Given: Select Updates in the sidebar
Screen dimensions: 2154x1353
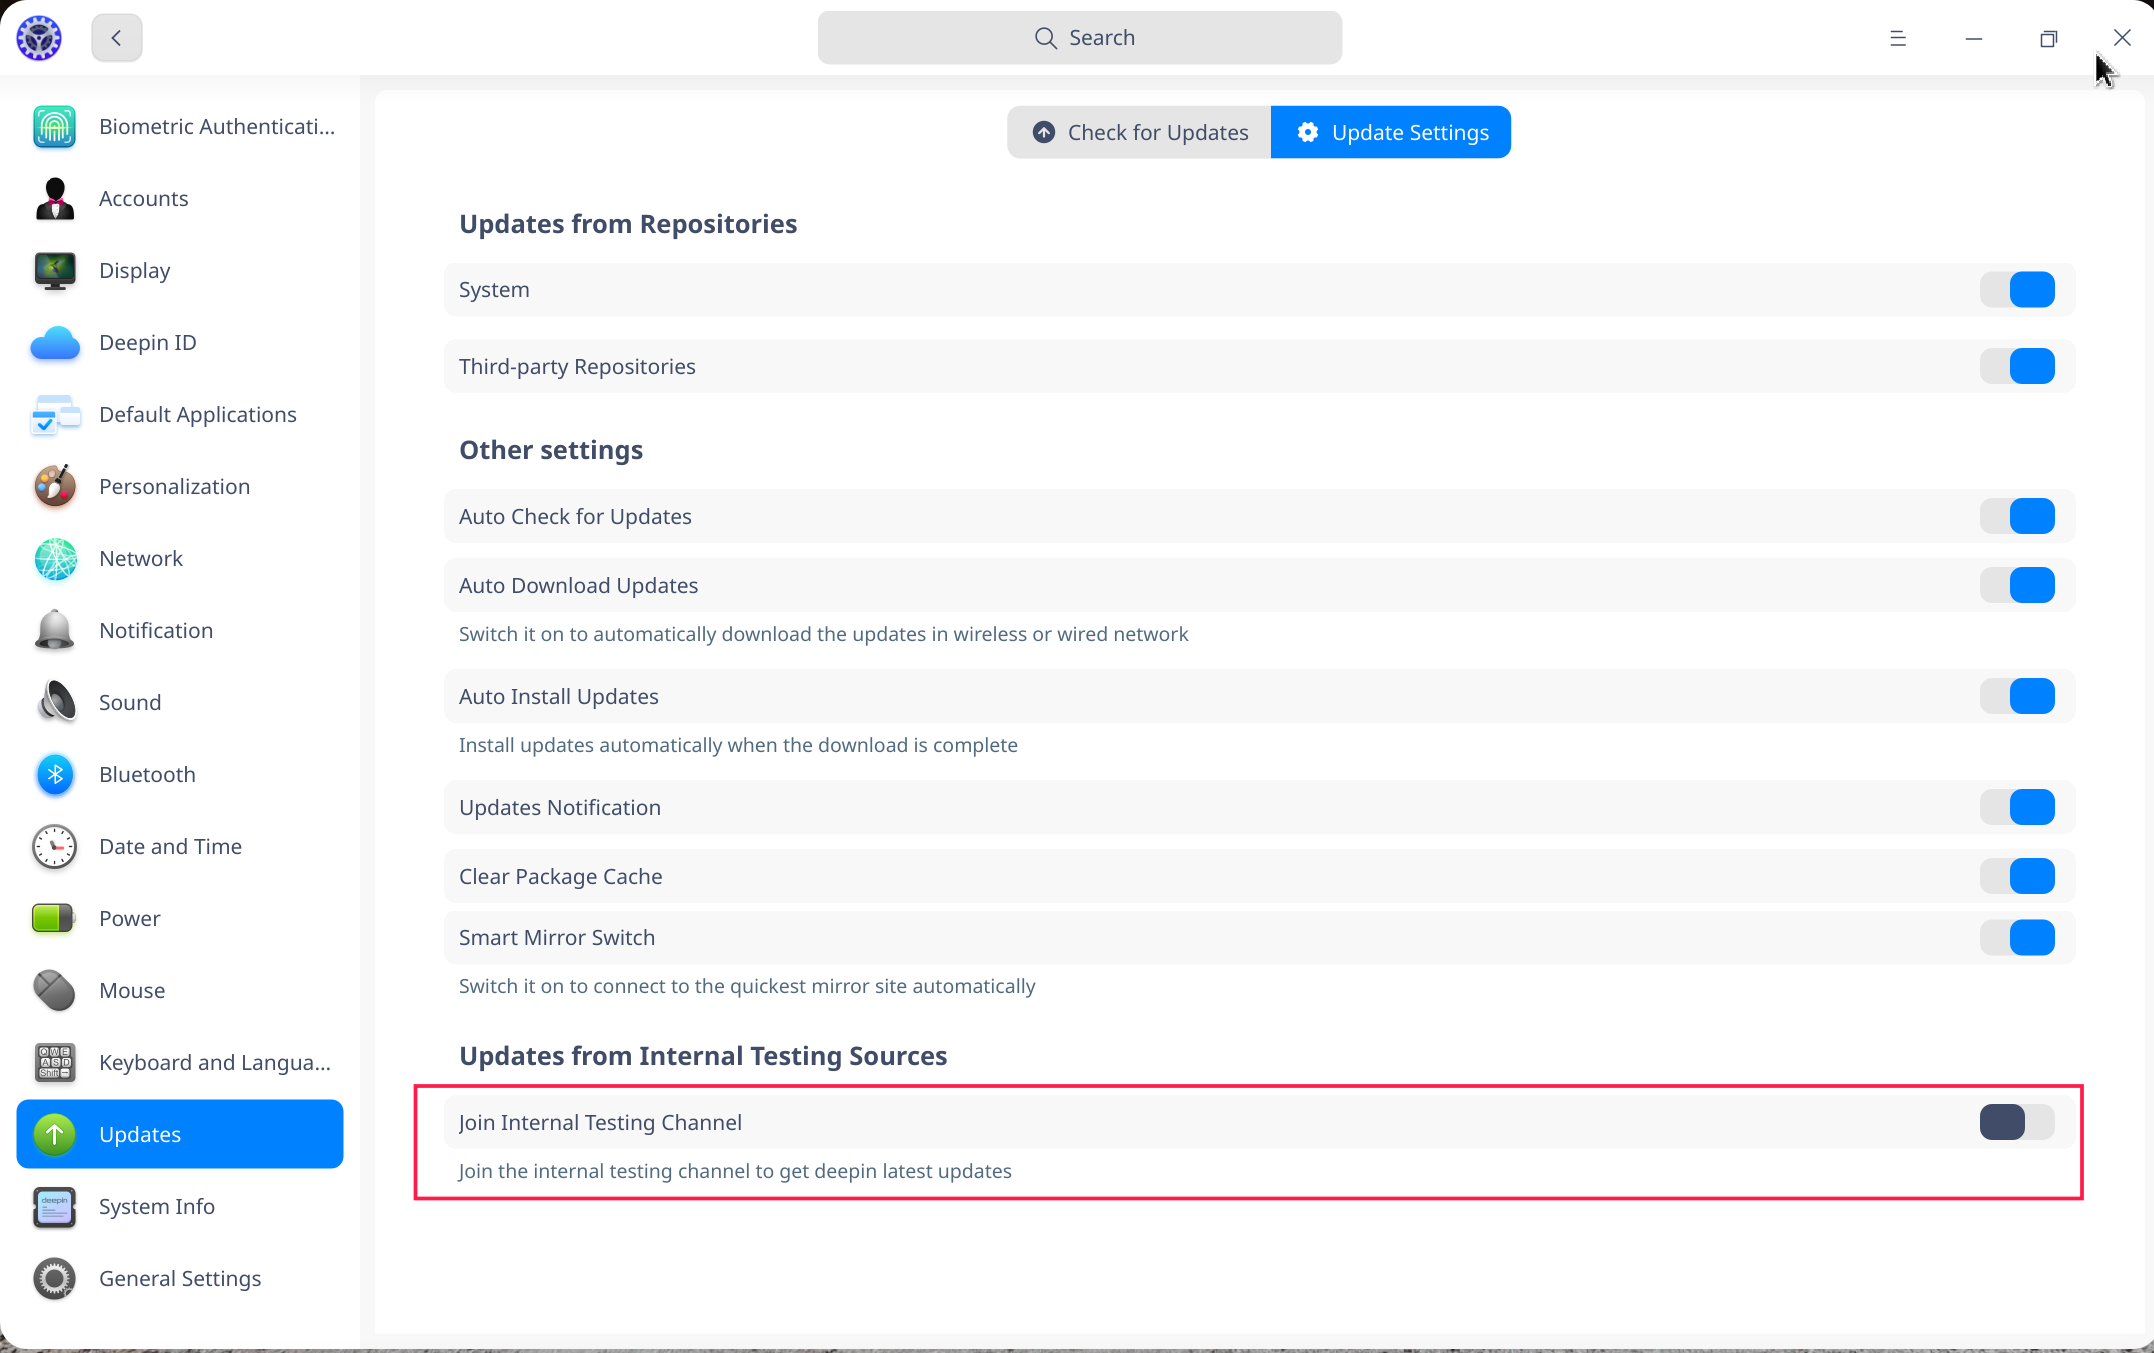Looking at the screenshot, I should pyautogui.click(x=180, y=1134).
